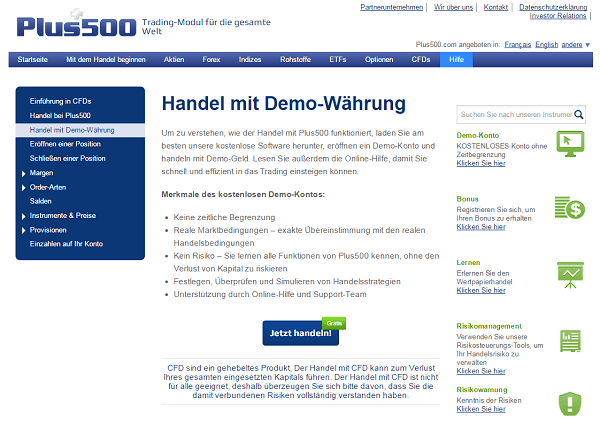Click the Demo-Konto green heading
Image resolution: width=600 pixels, height=421 pixels.
478,135
